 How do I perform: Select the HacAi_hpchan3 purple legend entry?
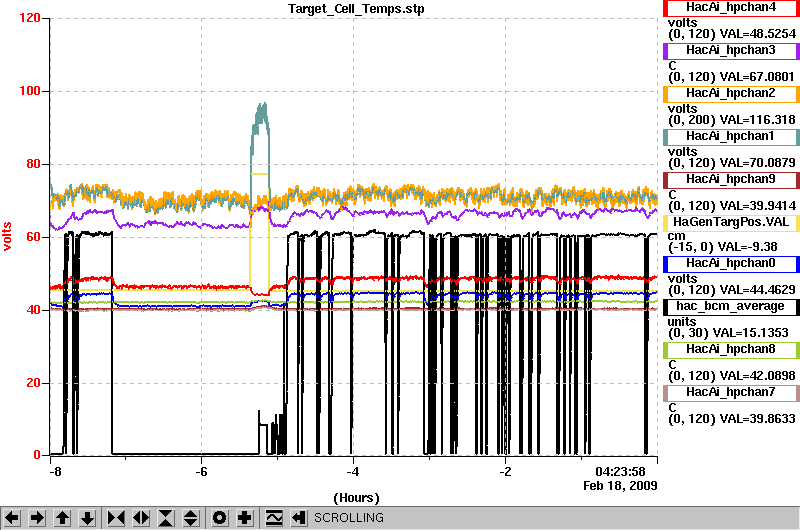tap(731, 51)
